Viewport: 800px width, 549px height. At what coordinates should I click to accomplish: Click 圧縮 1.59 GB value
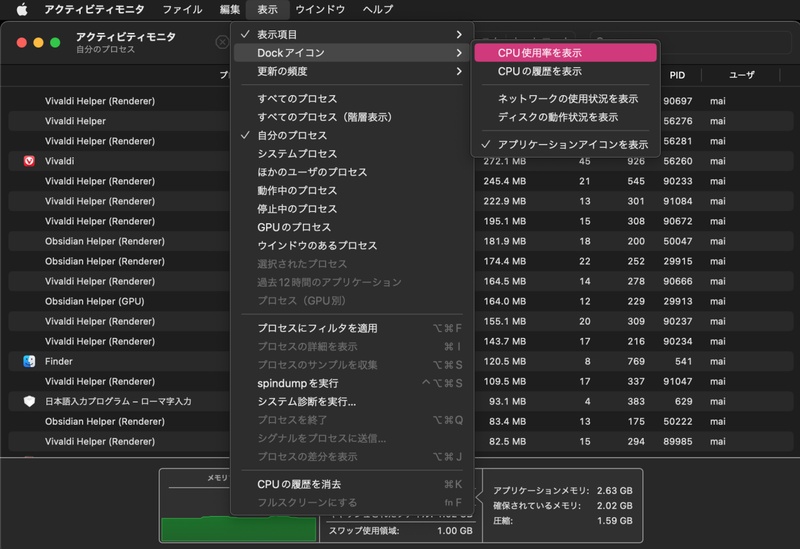[614, 521]
